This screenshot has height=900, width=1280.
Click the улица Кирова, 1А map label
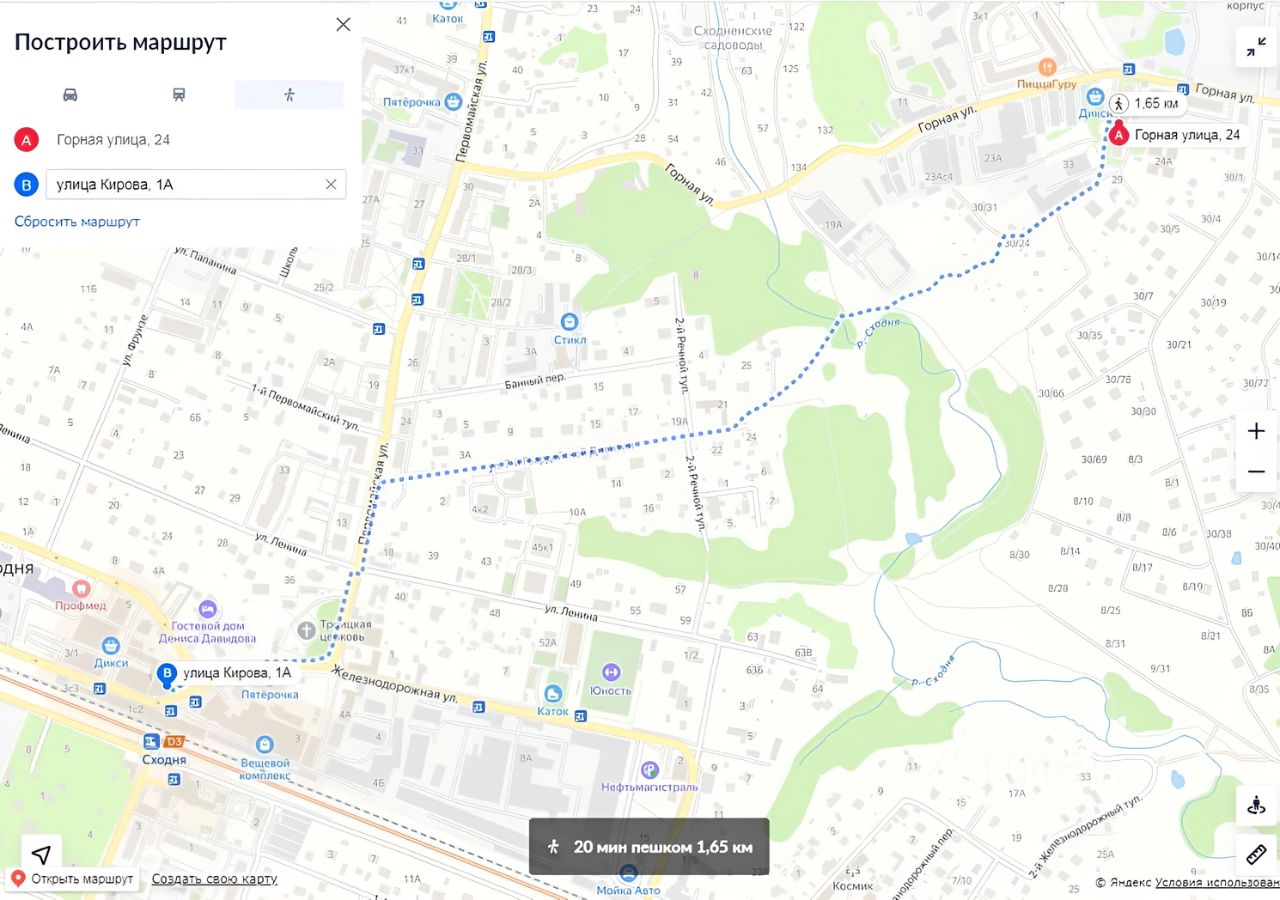click(x=237, y=674)
